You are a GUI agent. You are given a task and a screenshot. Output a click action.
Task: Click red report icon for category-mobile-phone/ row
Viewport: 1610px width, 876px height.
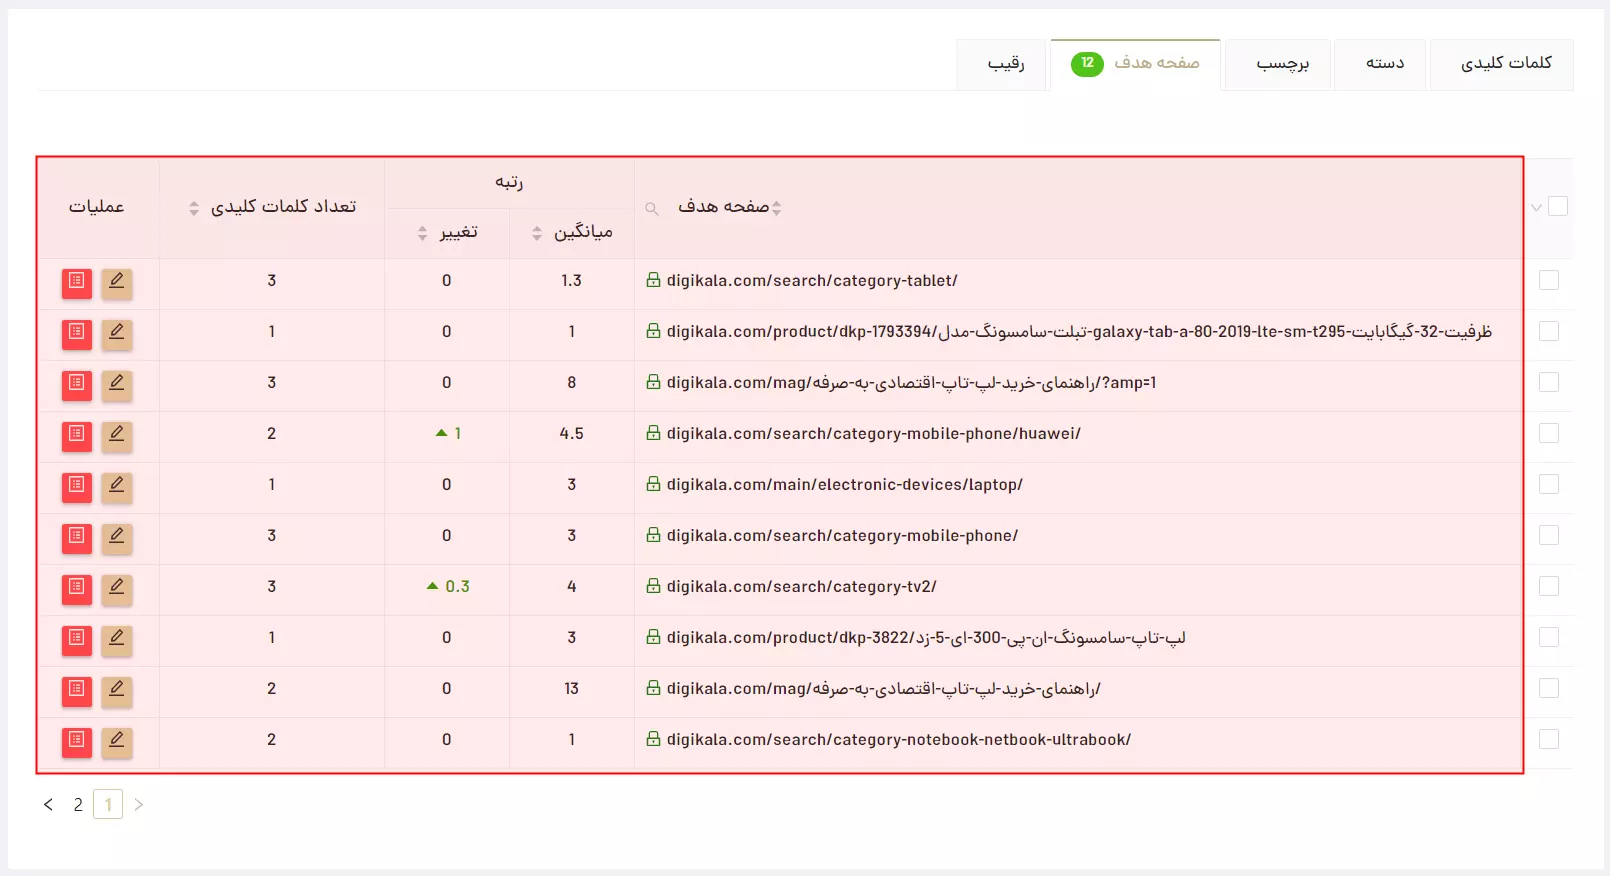[x=77, y=537]
